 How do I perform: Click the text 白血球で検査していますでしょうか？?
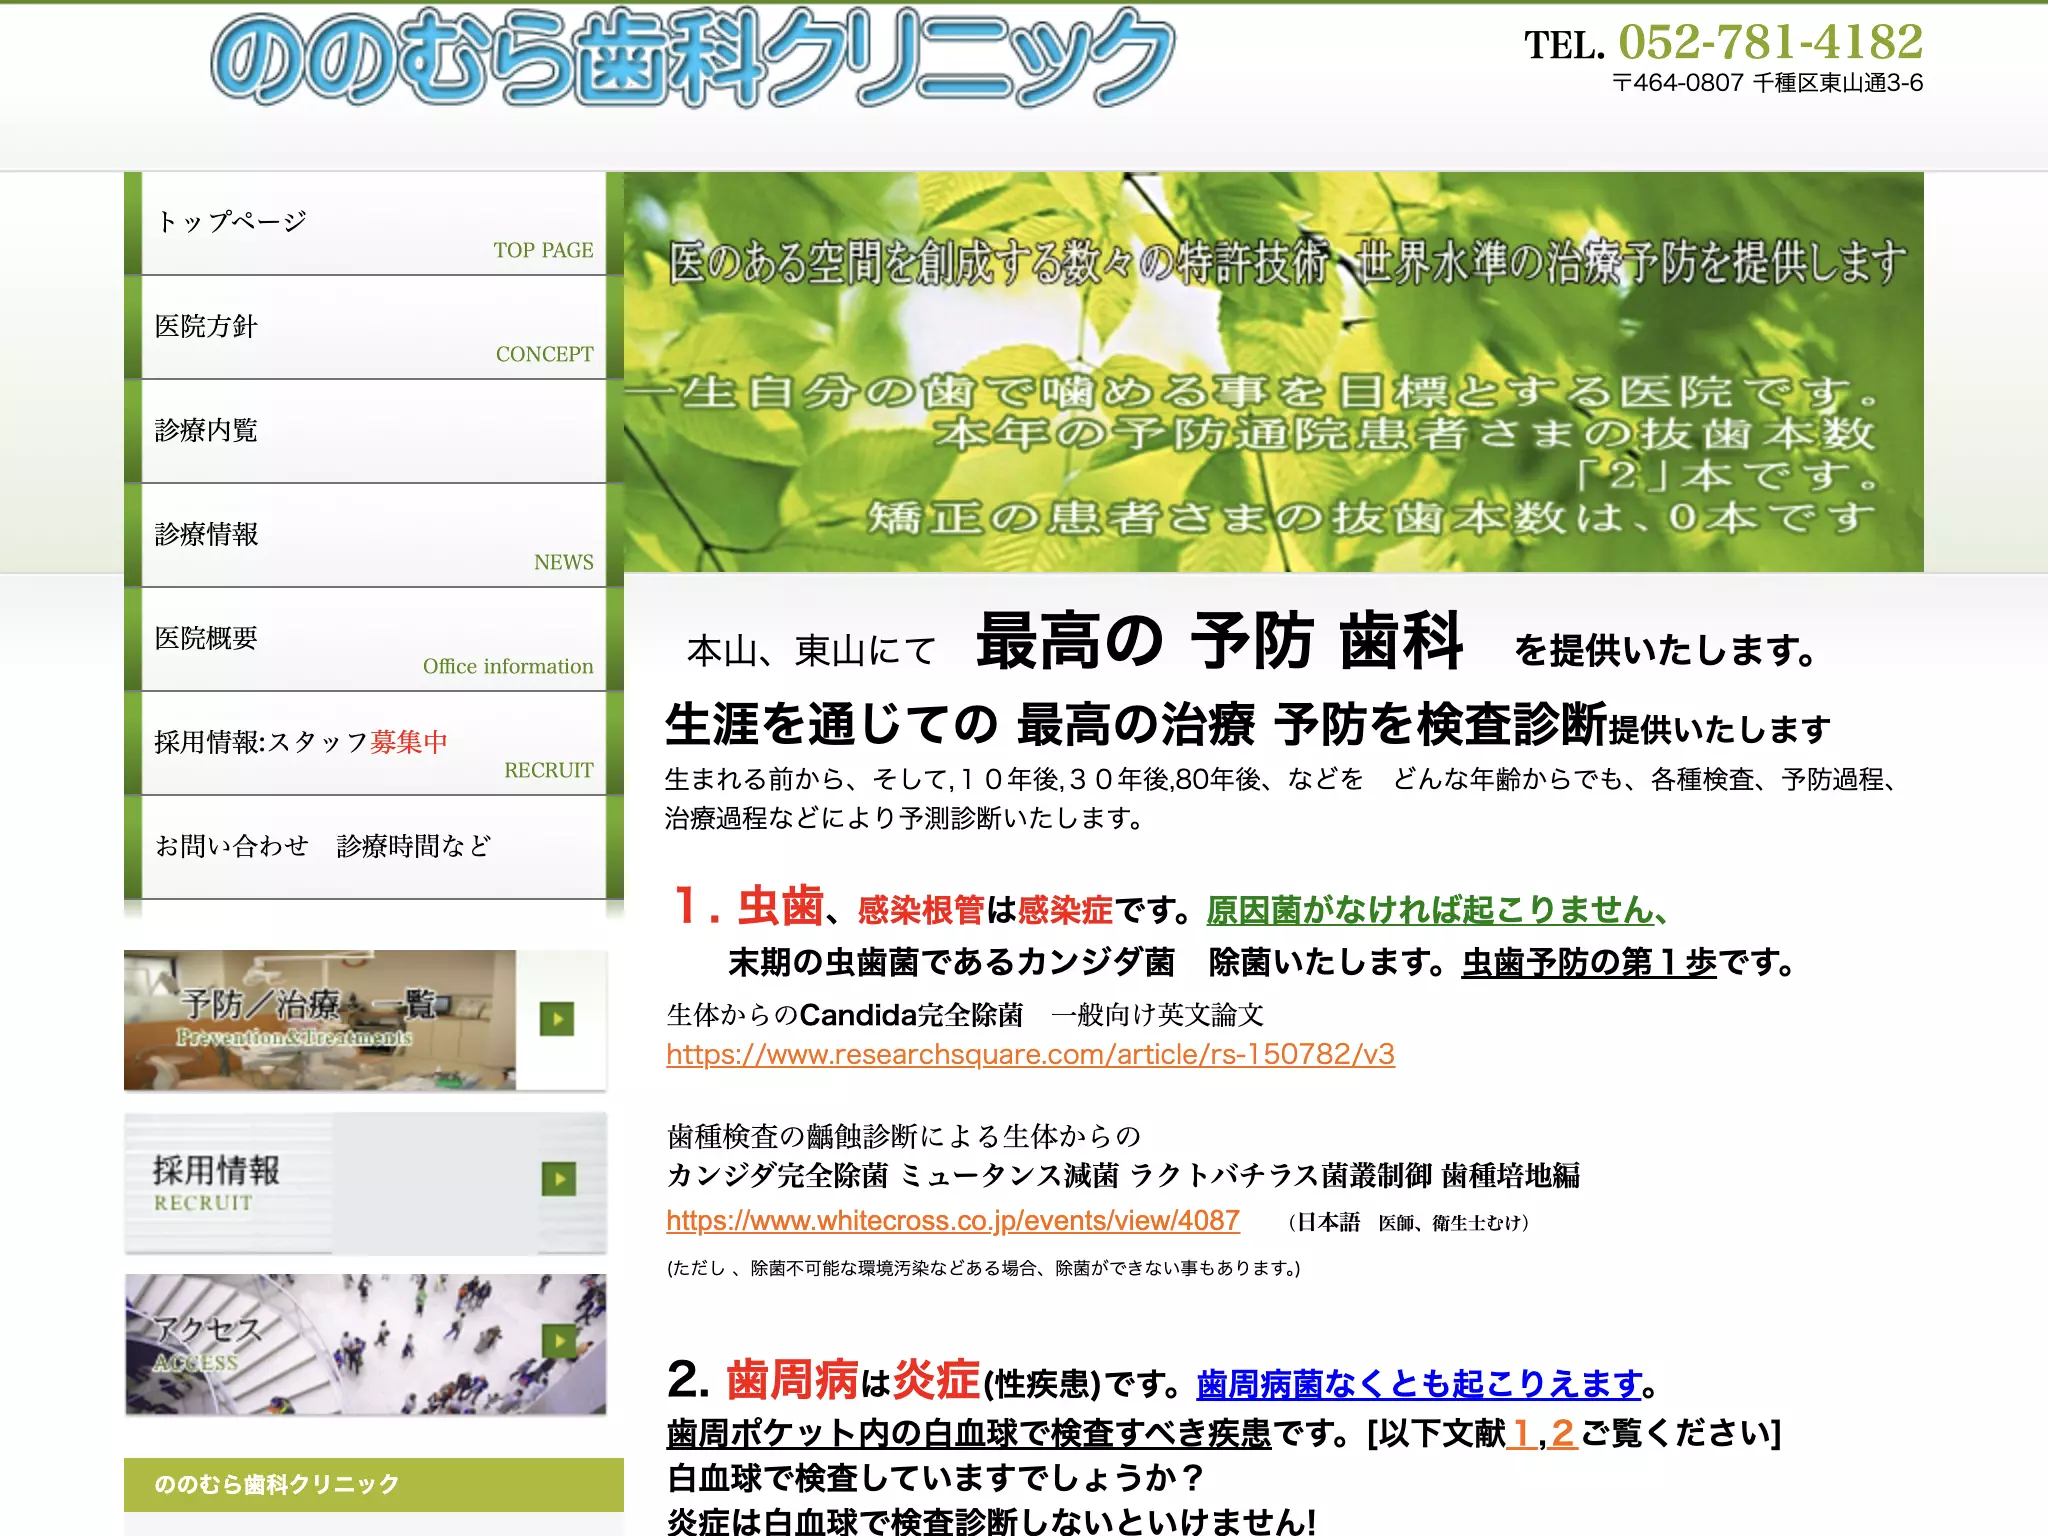coord(936,1477)
